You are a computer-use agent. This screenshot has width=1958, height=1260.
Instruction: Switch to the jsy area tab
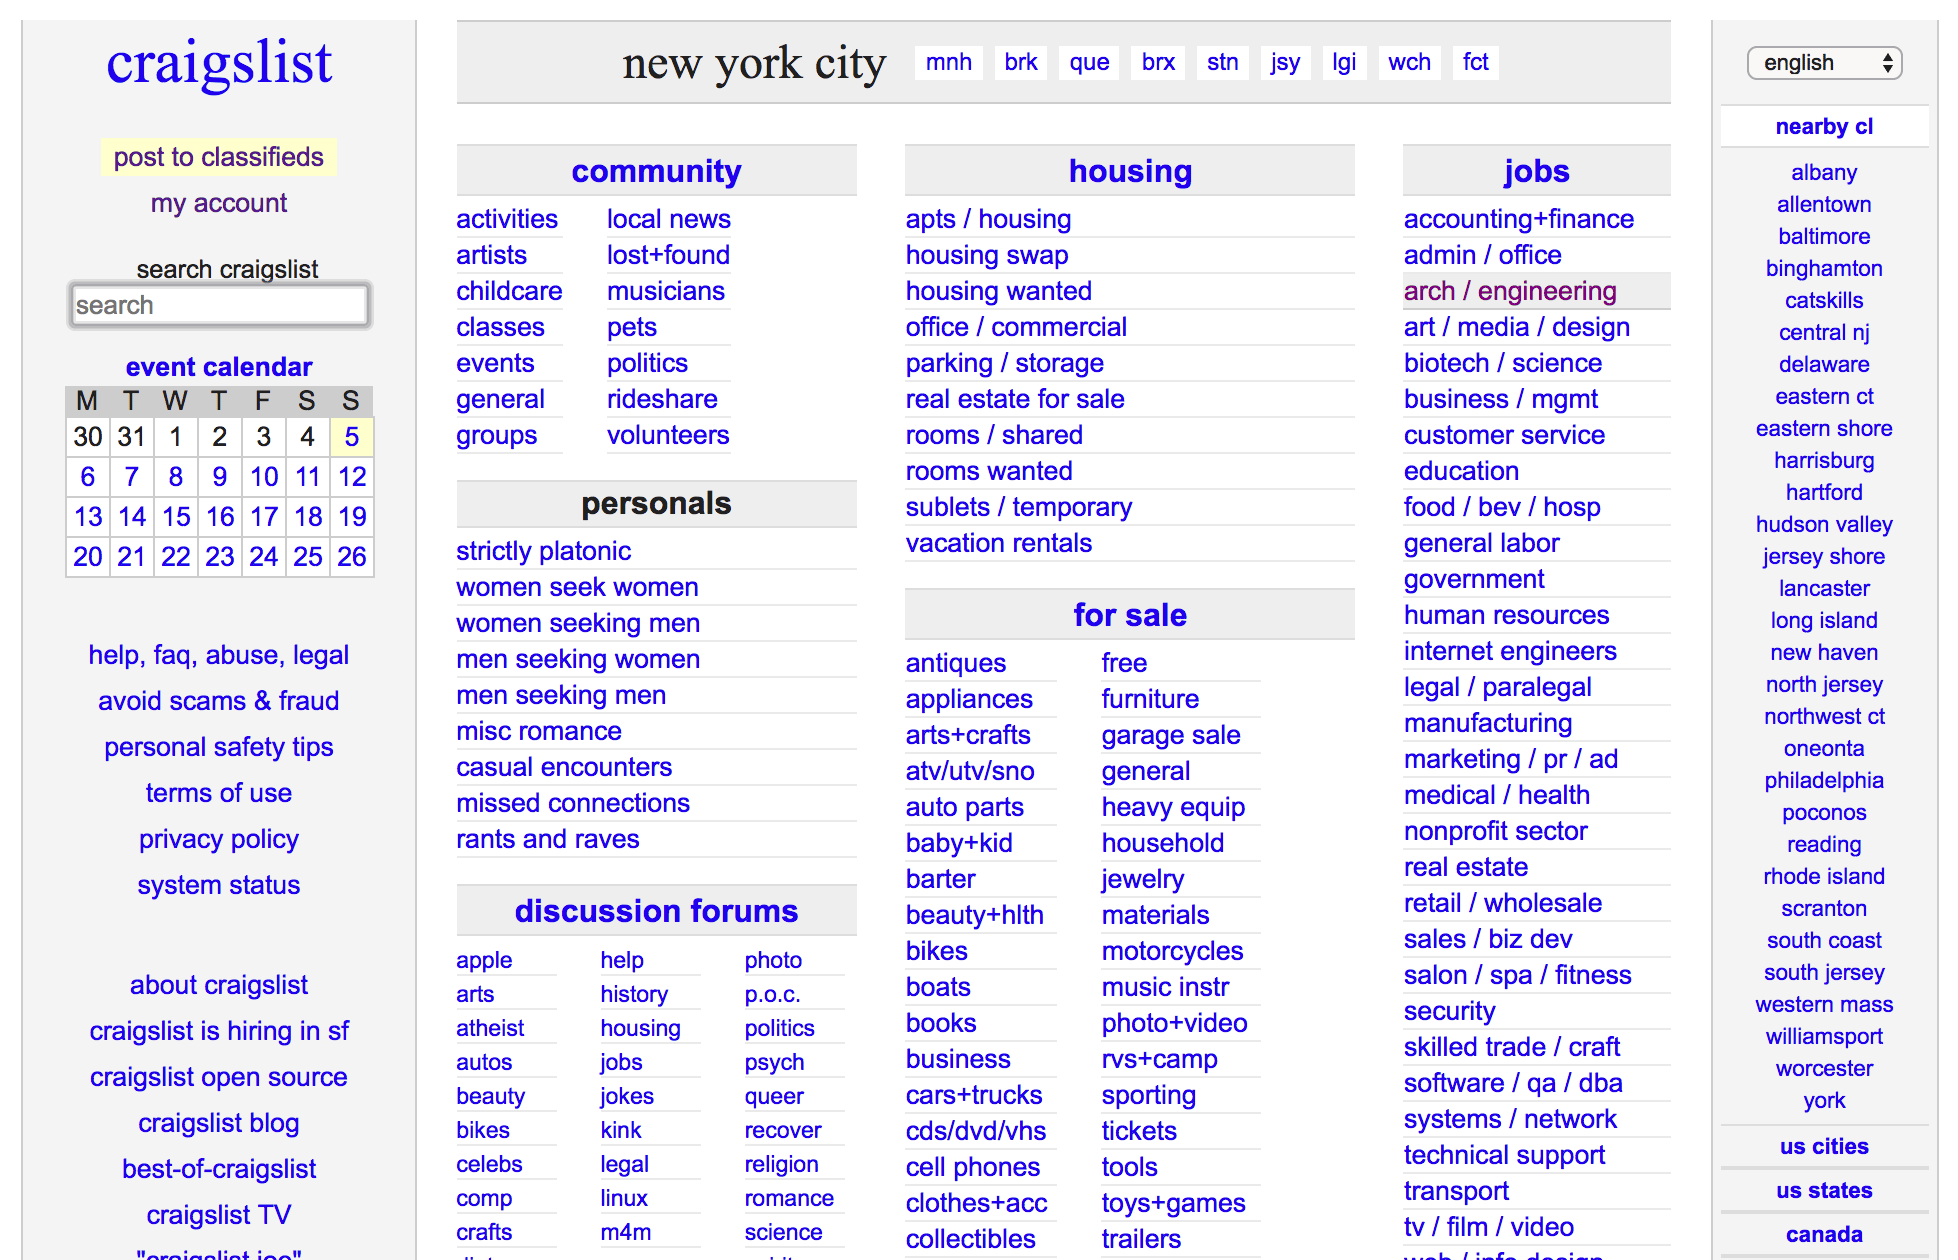1285,62
